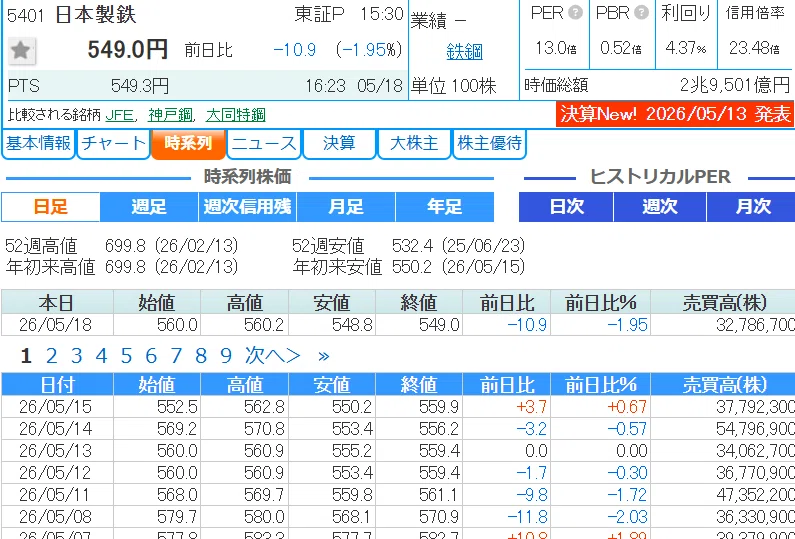
Task: Click the PTS price 549.3円
Action: [x=139, y=86]
